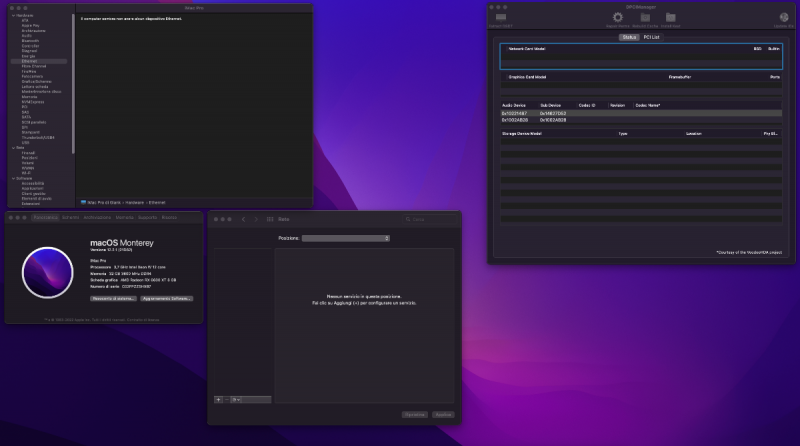The image size is (800, 446).
Task: Click the Extract DSDT toolbar icon
Action: pos(501,17)
